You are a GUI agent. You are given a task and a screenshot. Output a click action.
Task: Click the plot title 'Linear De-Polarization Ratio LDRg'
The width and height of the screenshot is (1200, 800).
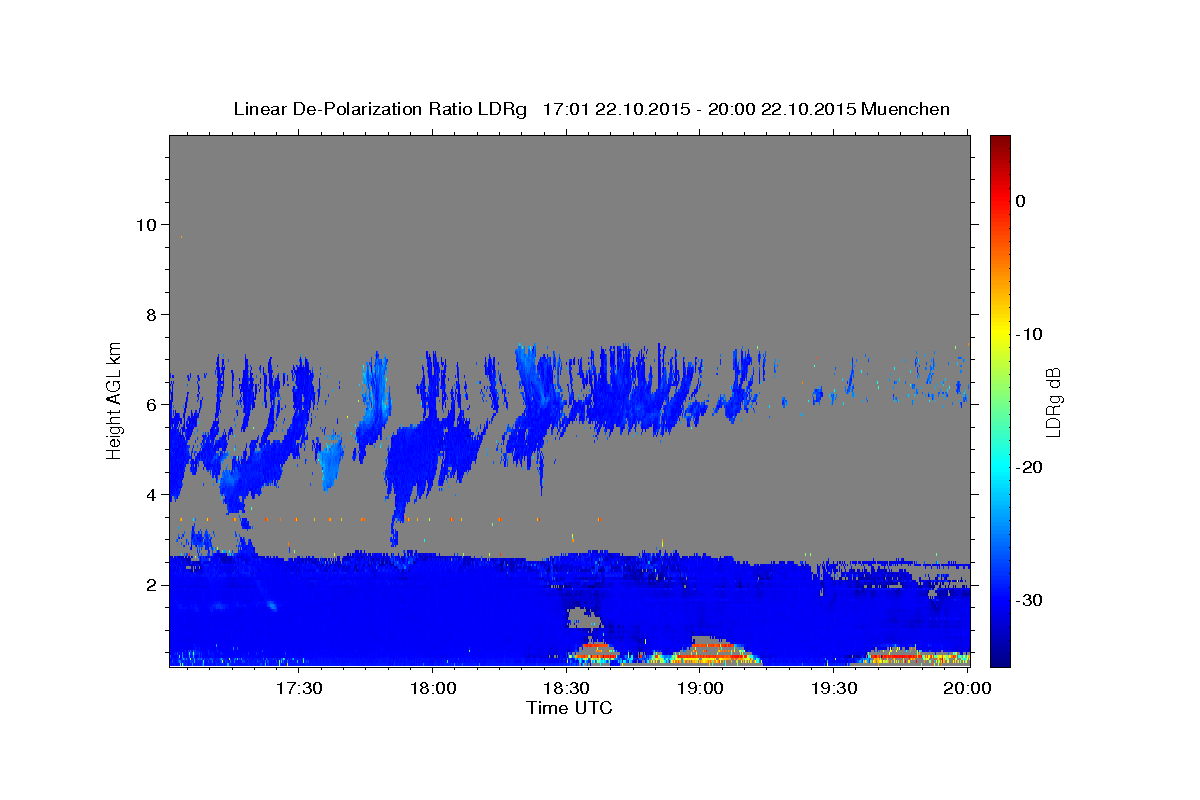click(x=379, y=109)
